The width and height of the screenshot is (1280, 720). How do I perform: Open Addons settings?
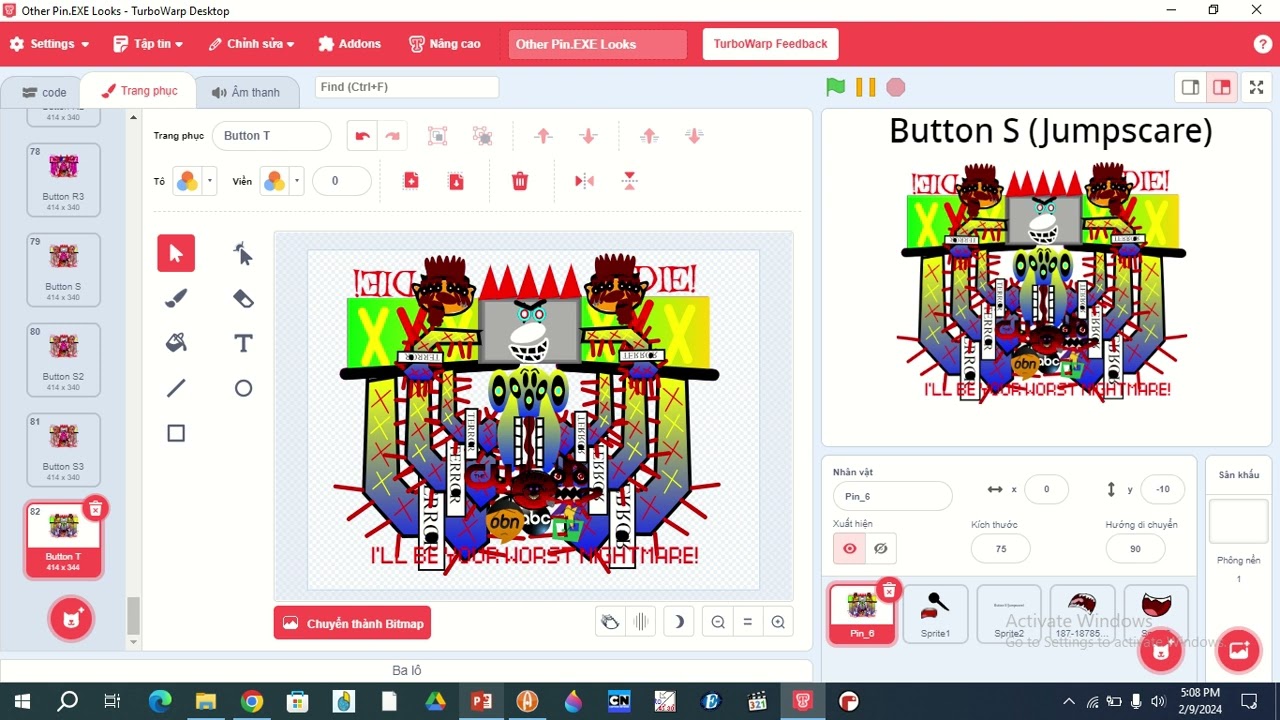(349, 44)
